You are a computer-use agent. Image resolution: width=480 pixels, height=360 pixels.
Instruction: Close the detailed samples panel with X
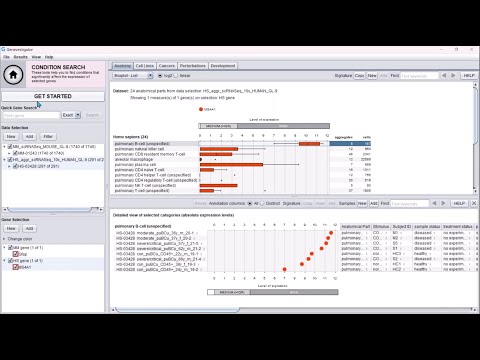(x=474, y=203)
